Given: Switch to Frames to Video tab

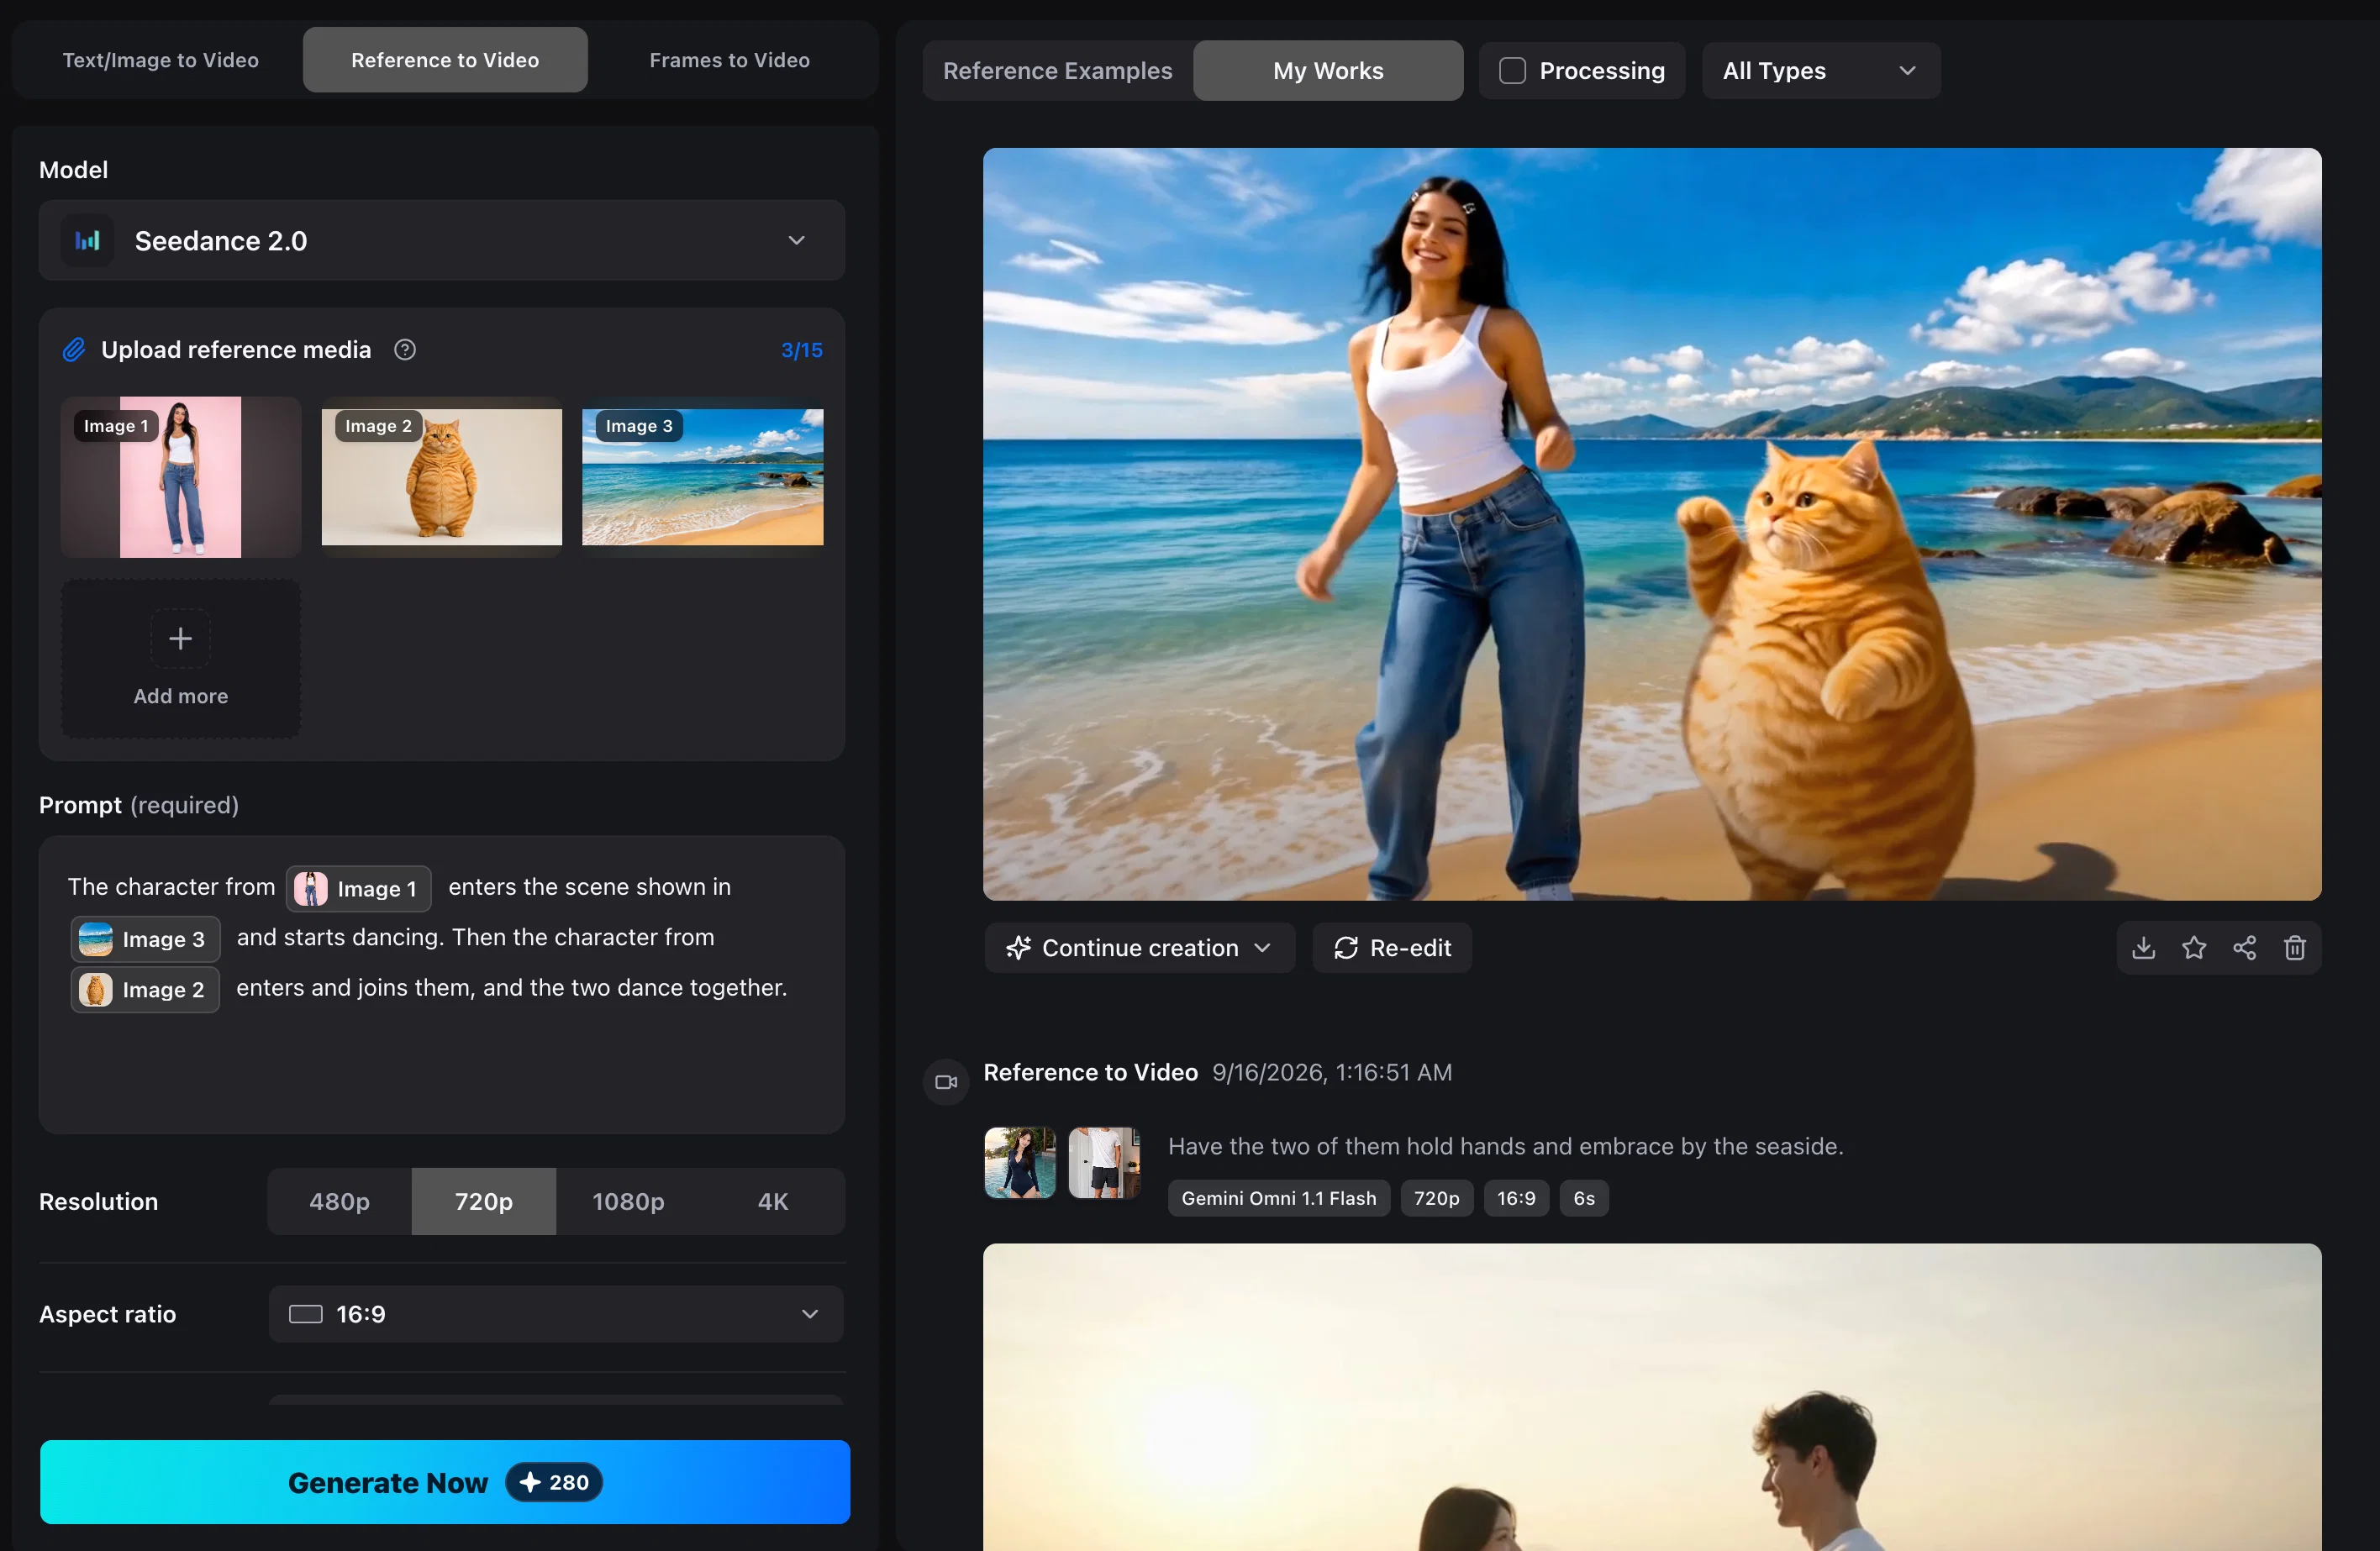Looking at the screenshot, I should (729, 60).
